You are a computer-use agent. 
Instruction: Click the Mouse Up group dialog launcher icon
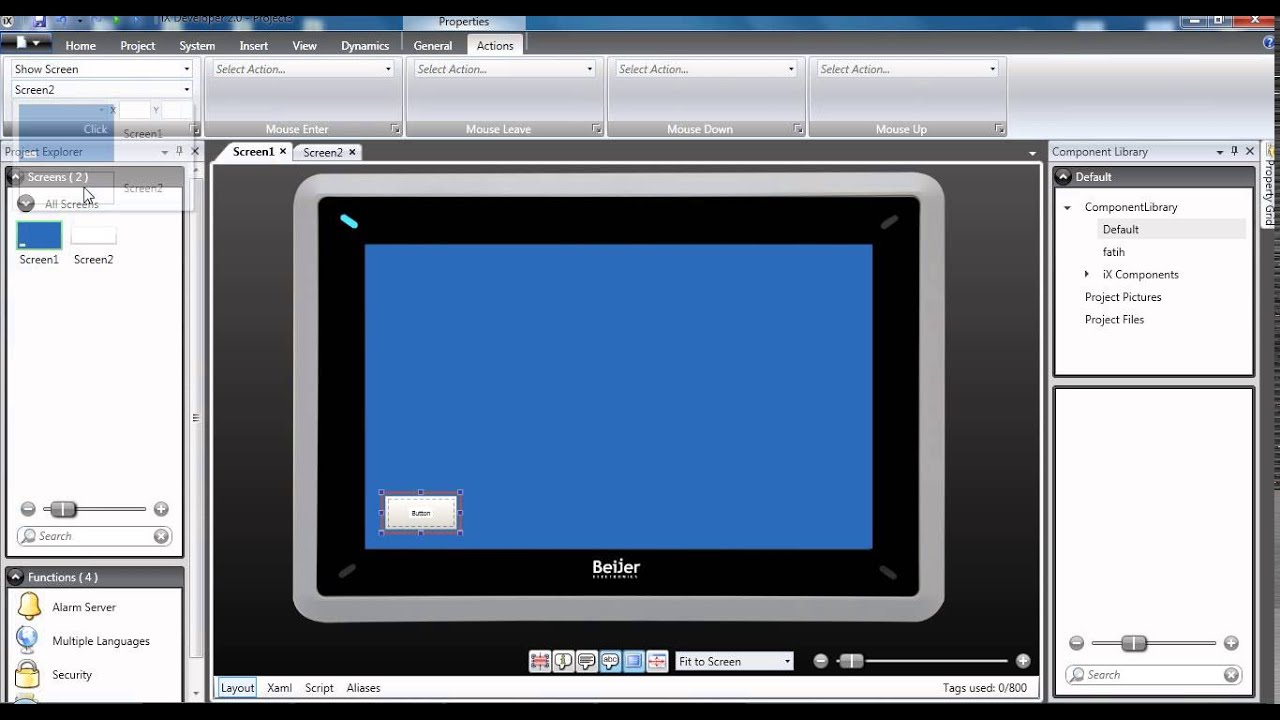click(x=999, y=129)
